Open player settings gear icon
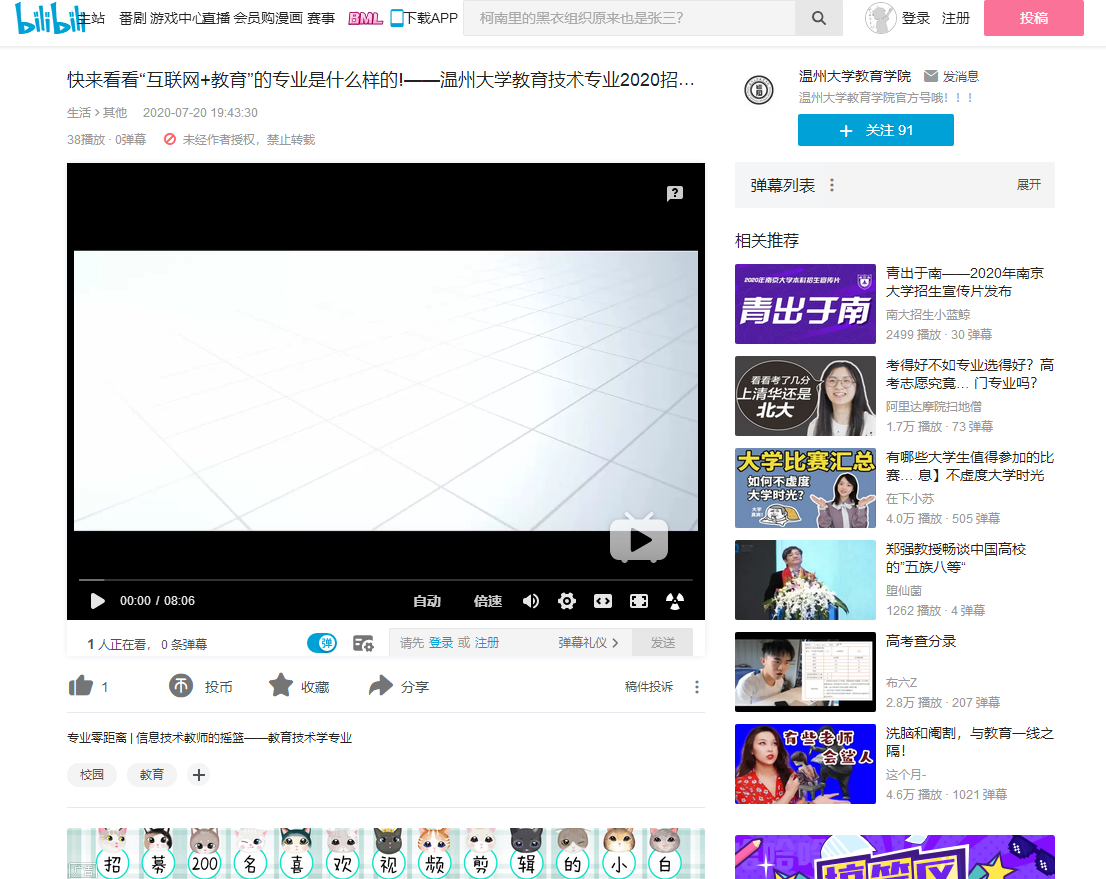Viewport: 1106px width, 879px height. pos(567,601)
